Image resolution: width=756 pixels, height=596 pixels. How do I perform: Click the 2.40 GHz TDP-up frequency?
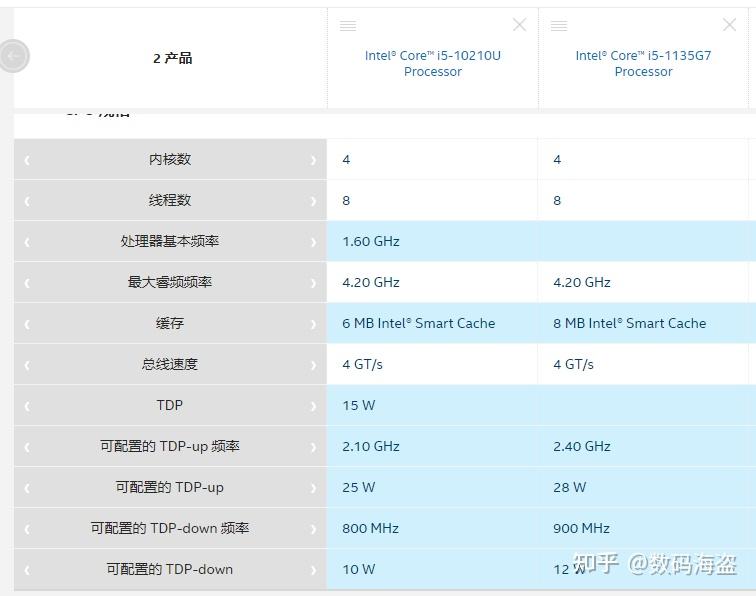click(x=582, y=446)
